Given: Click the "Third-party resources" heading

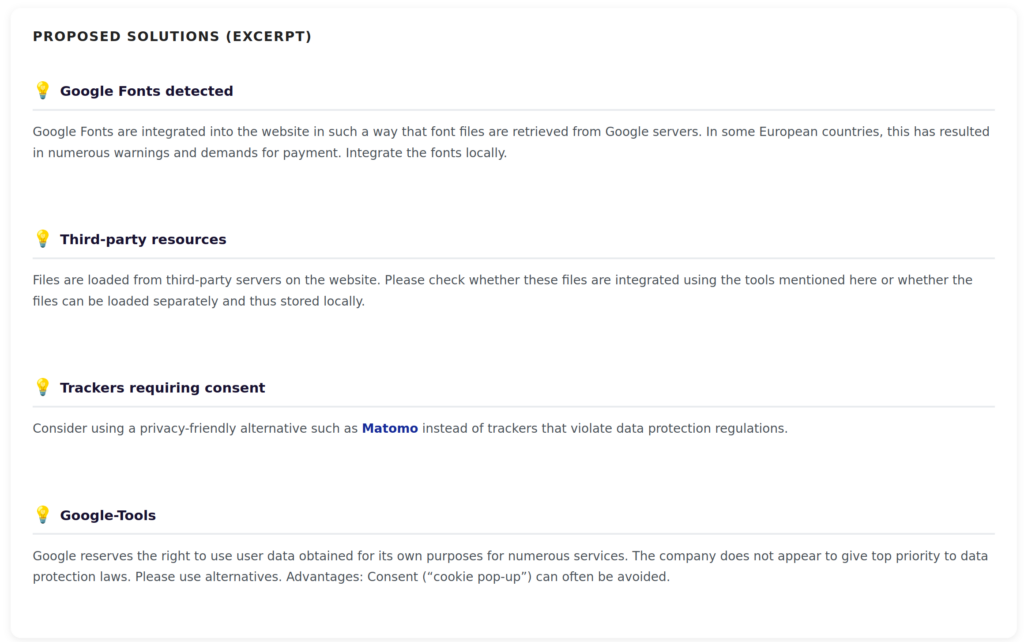Looking at the screenshot, I should 143,239.
